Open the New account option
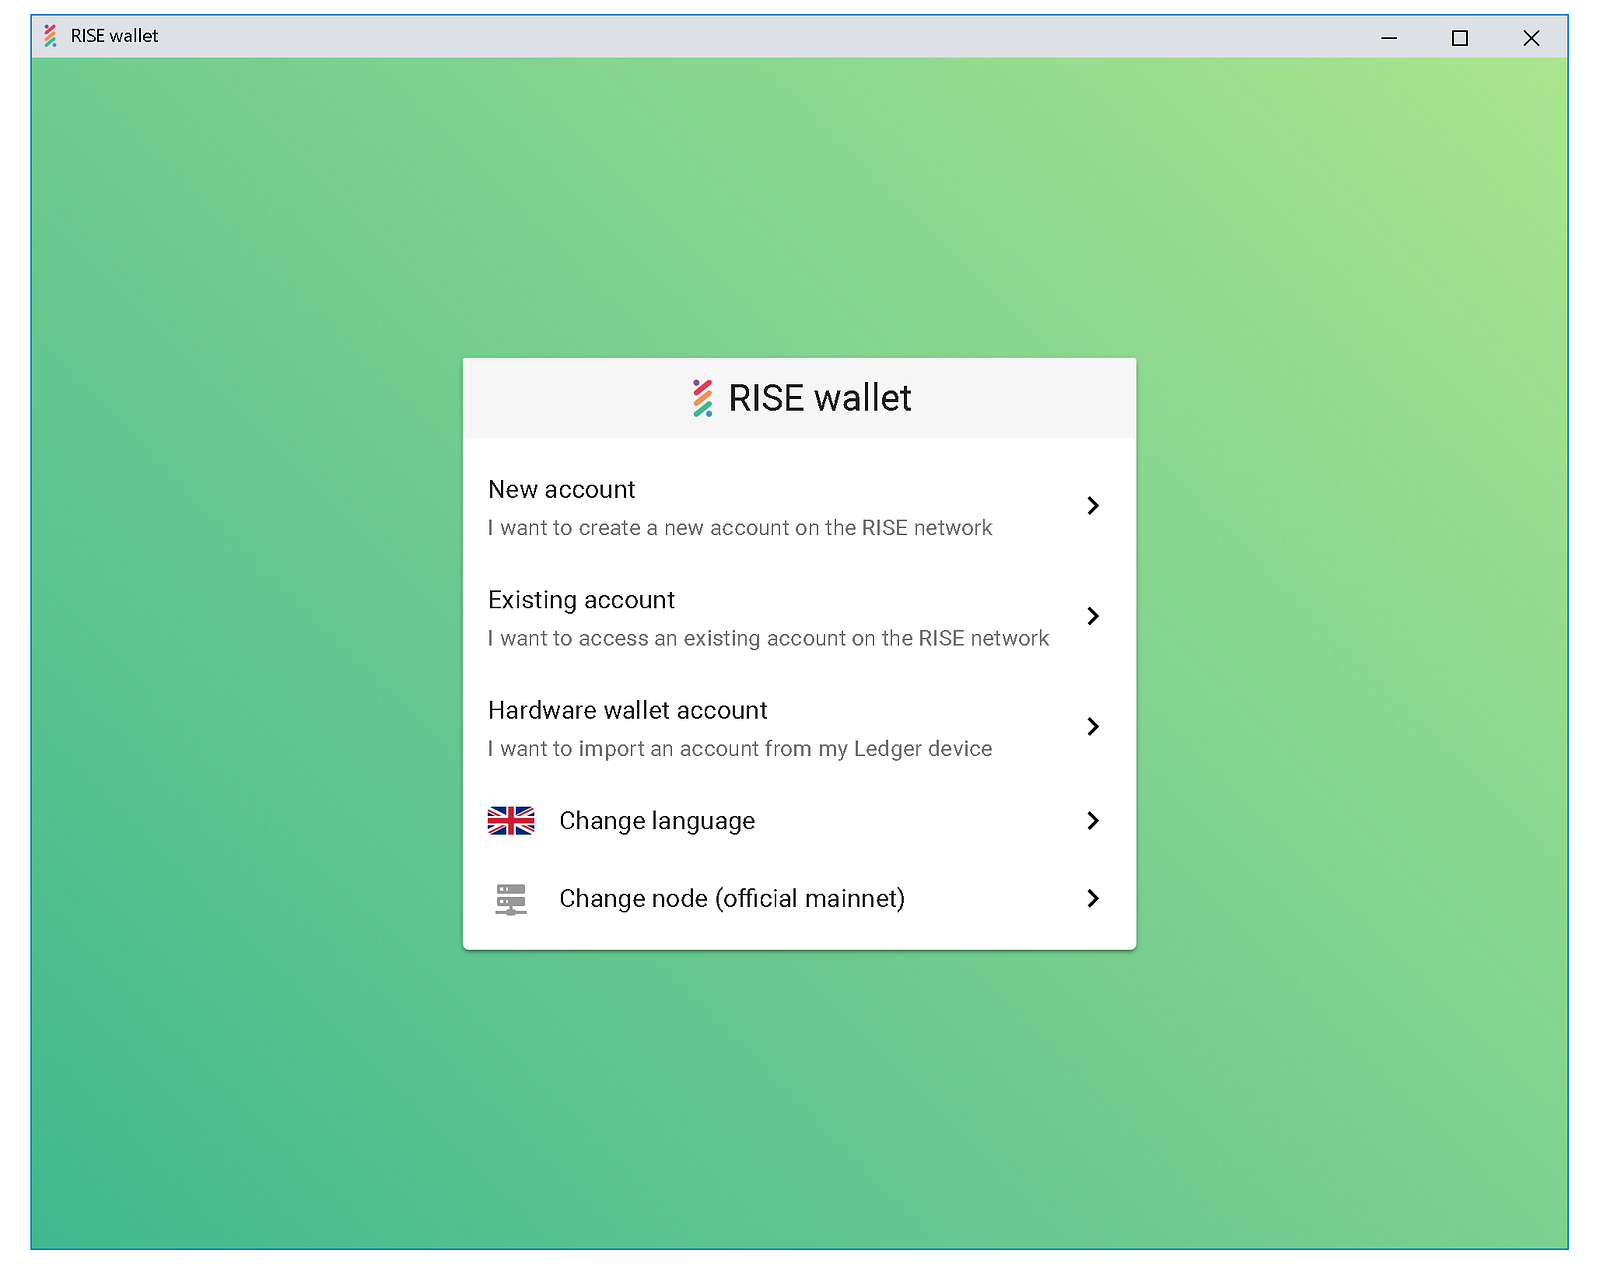Image resolution: width=1600 pixels, height=1278 pixels. [799, 507]
